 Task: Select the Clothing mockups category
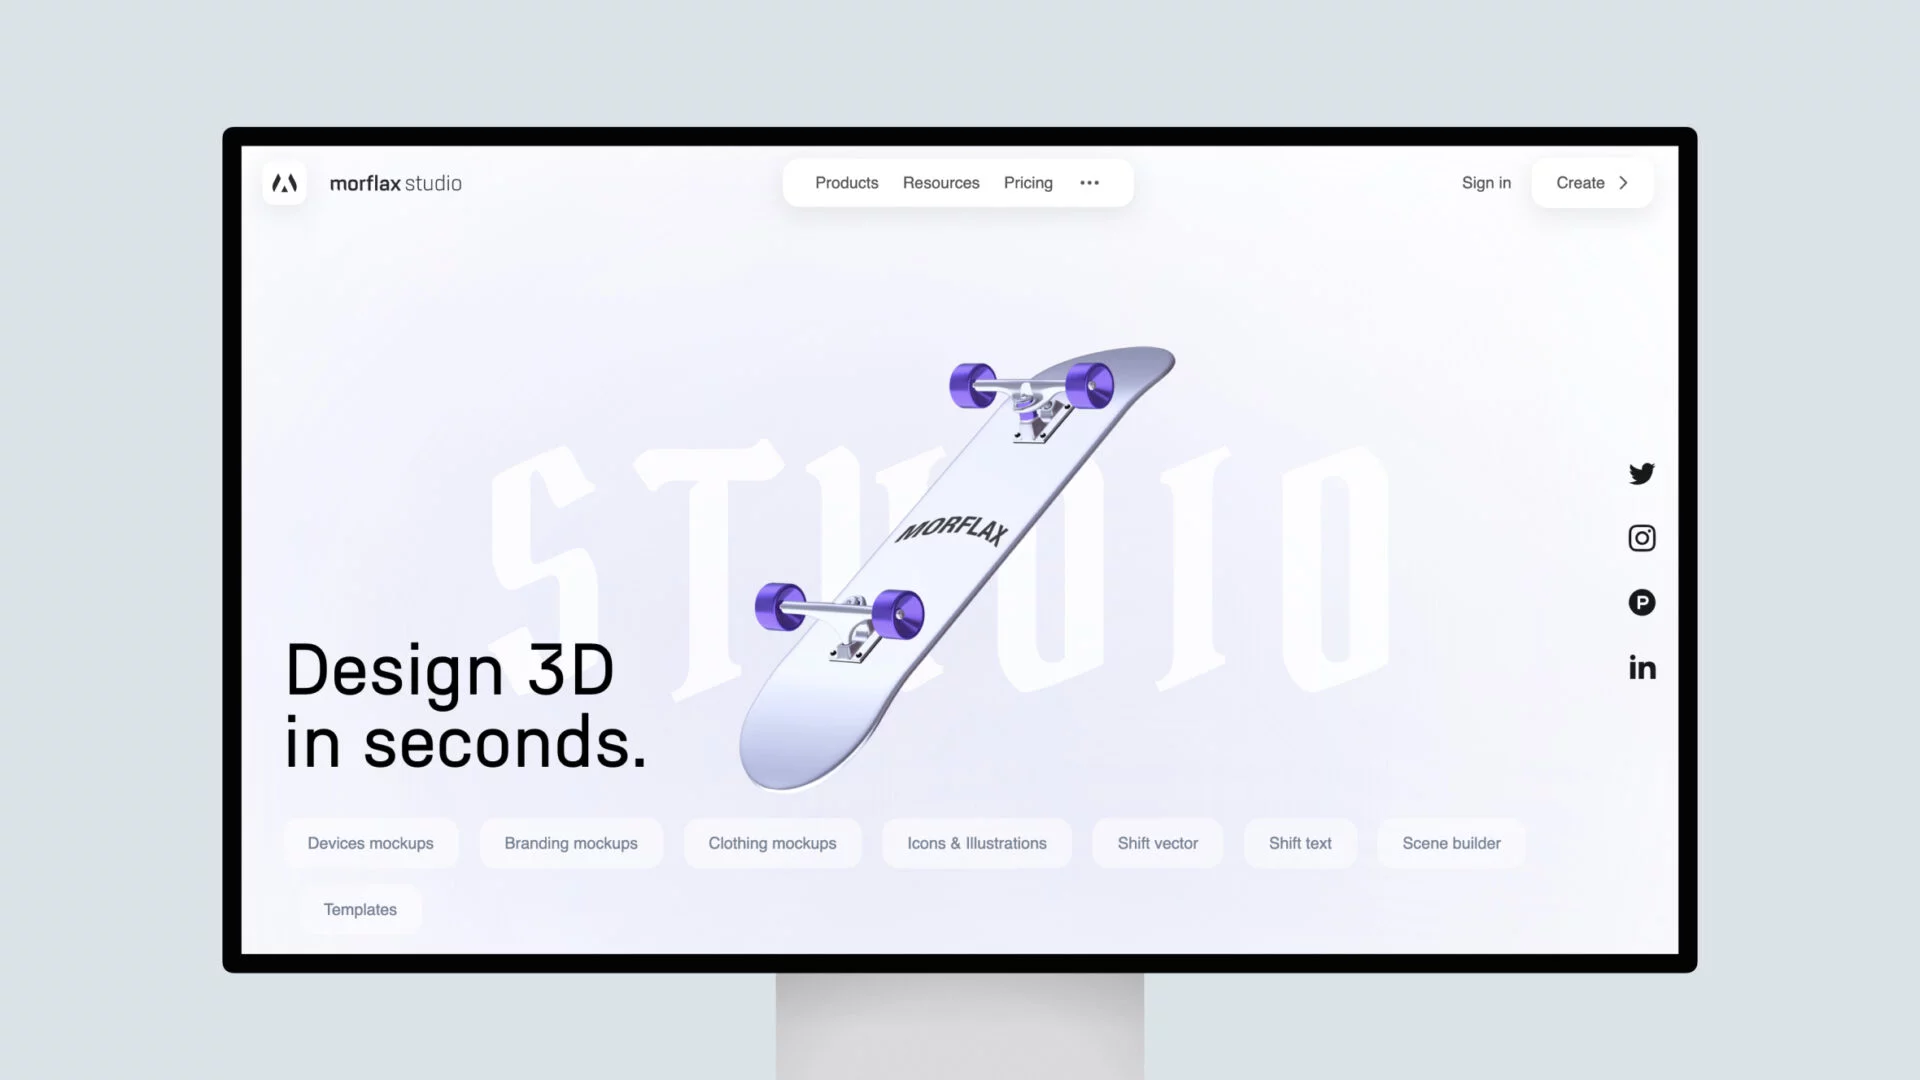(771, 843)
